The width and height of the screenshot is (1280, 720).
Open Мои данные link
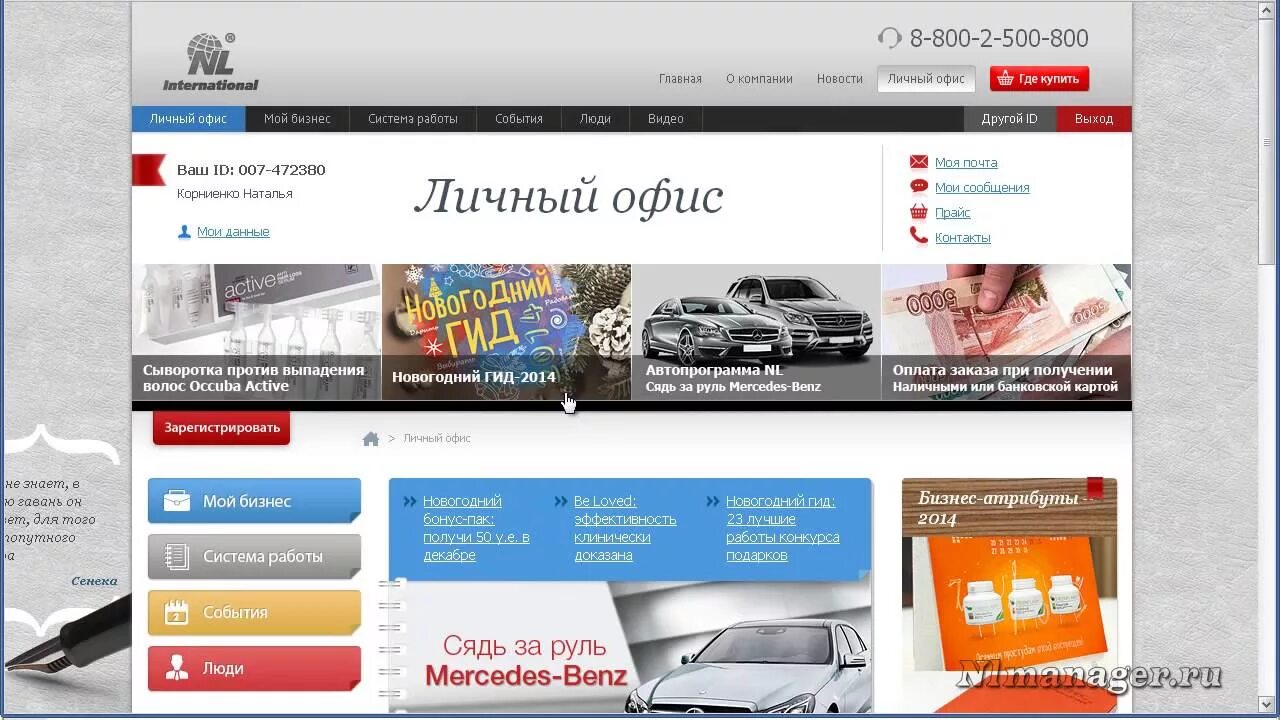233,232
